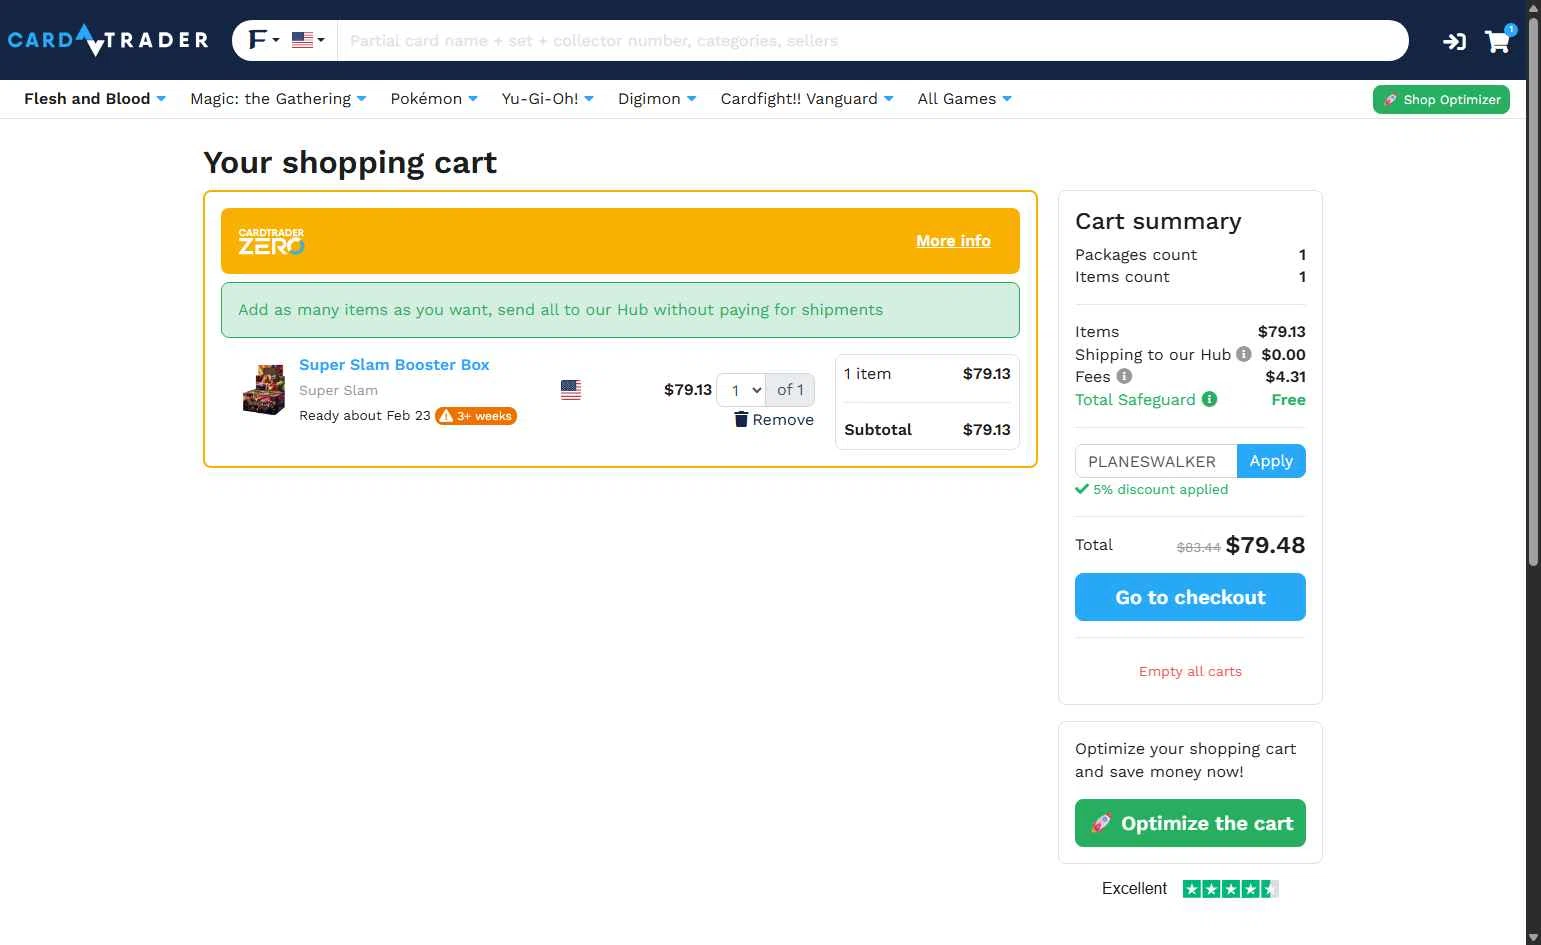Viewport: 1541px width, 945px height.
Task: Open the Trustpilot star rating
Action: pyautogui.click(x=1230, y=888)
